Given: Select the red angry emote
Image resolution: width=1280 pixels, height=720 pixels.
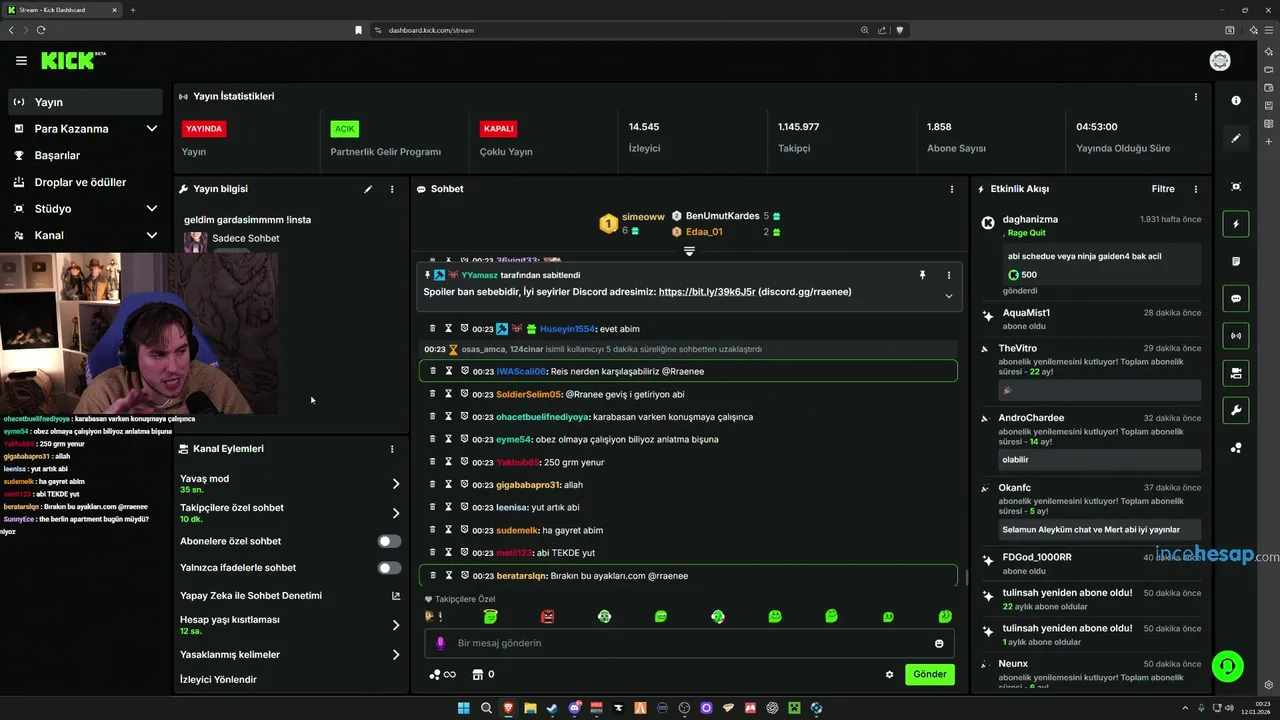Looking at the screenshot, I should [x=547, y=617].
